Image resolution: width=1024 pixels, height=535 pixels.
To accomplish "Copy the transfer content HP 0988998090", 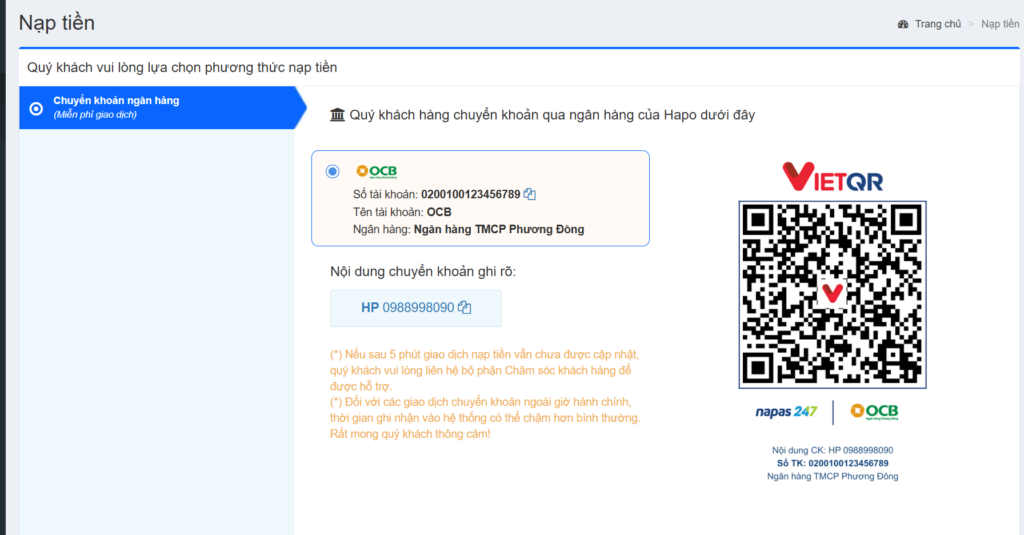I will [464, 308].
